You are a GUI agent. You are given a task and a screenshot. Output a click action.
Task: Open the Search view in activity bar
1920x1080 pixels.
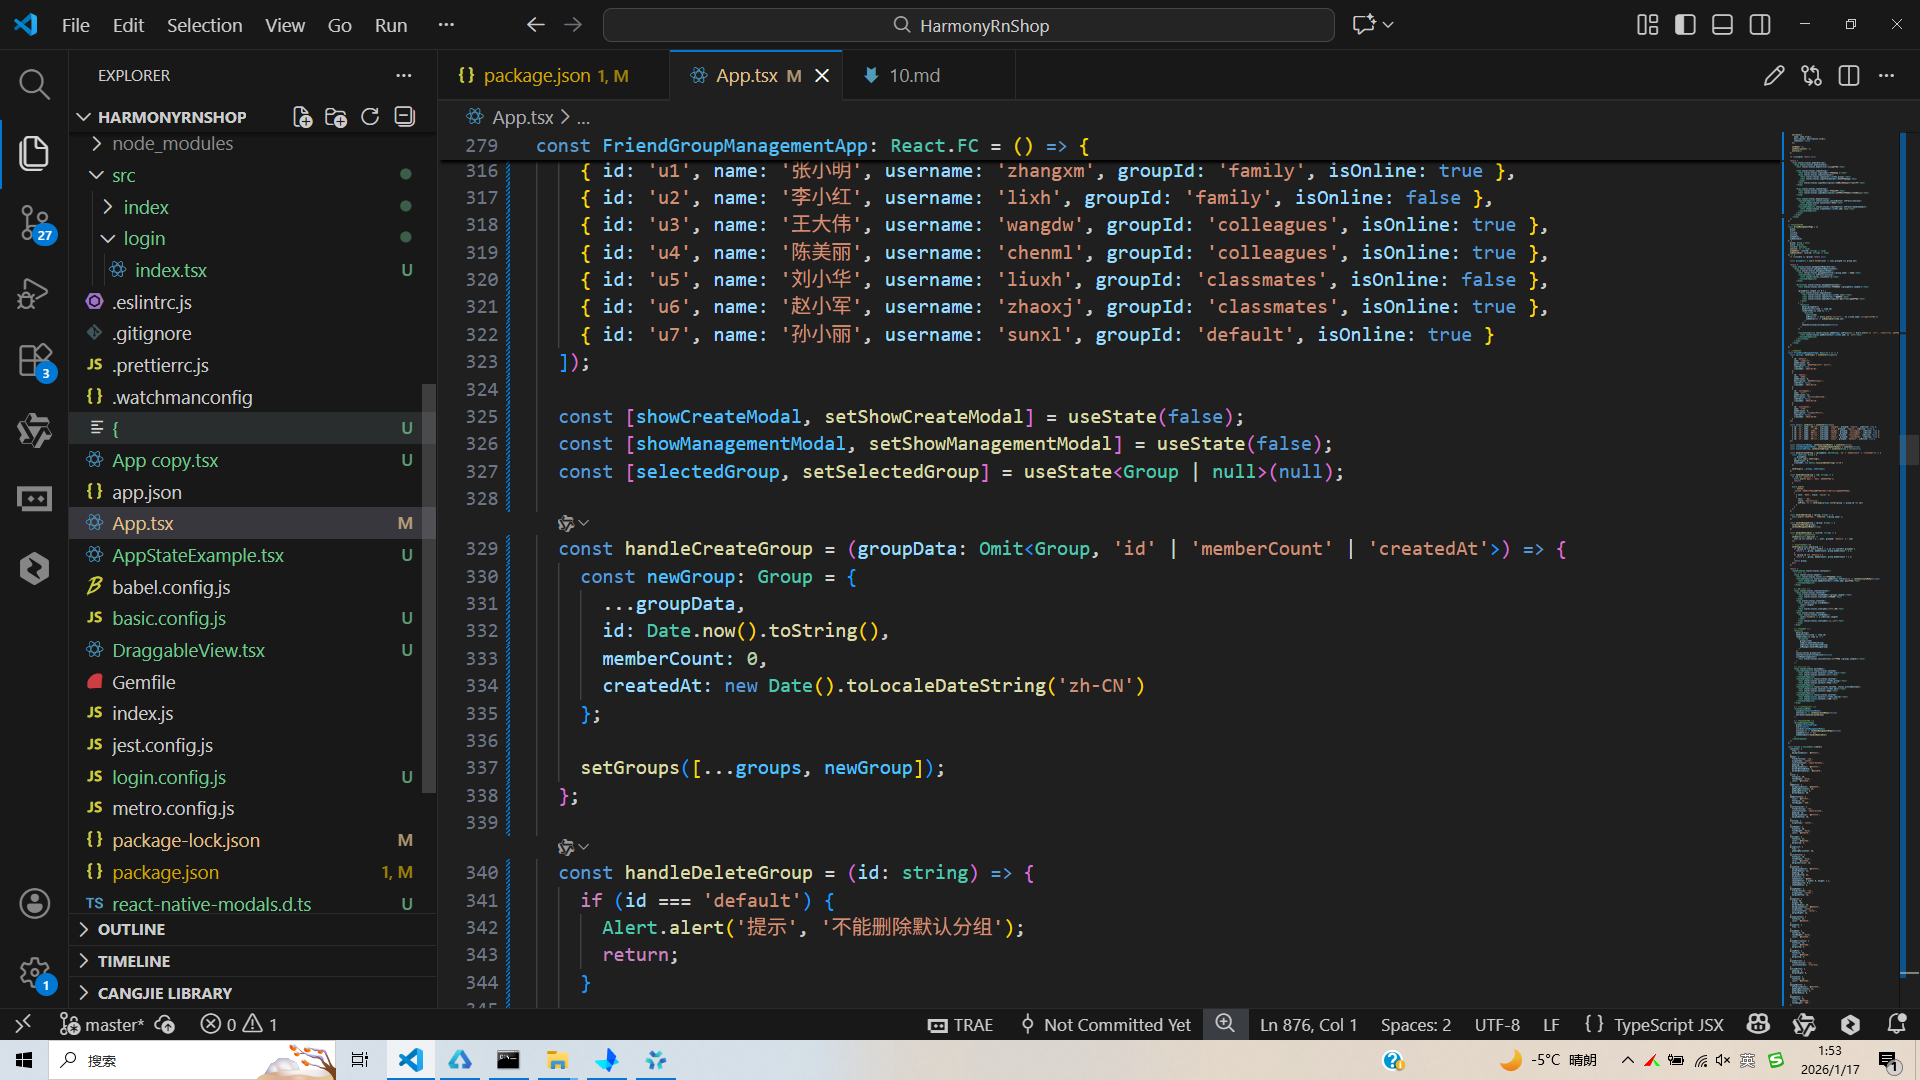pyautogui.click(x=34, y=84)
